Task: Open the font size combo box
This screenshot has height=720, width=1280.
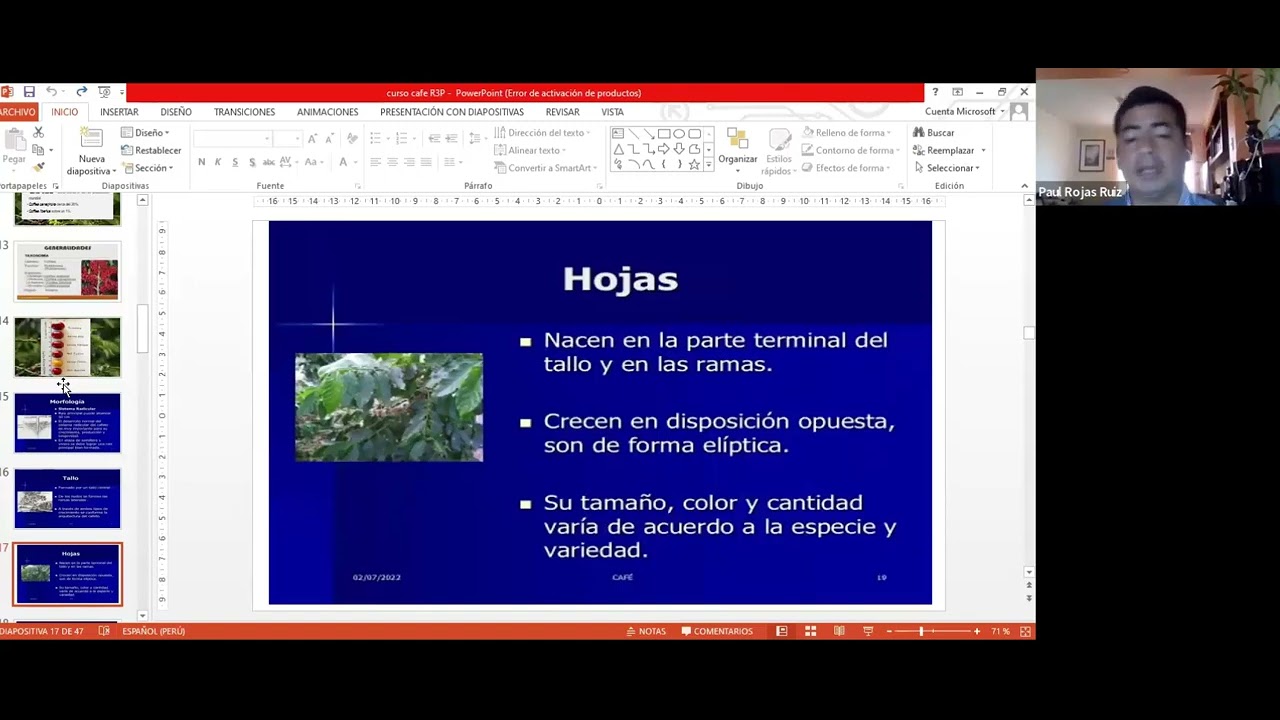Action: pos(288,139)
